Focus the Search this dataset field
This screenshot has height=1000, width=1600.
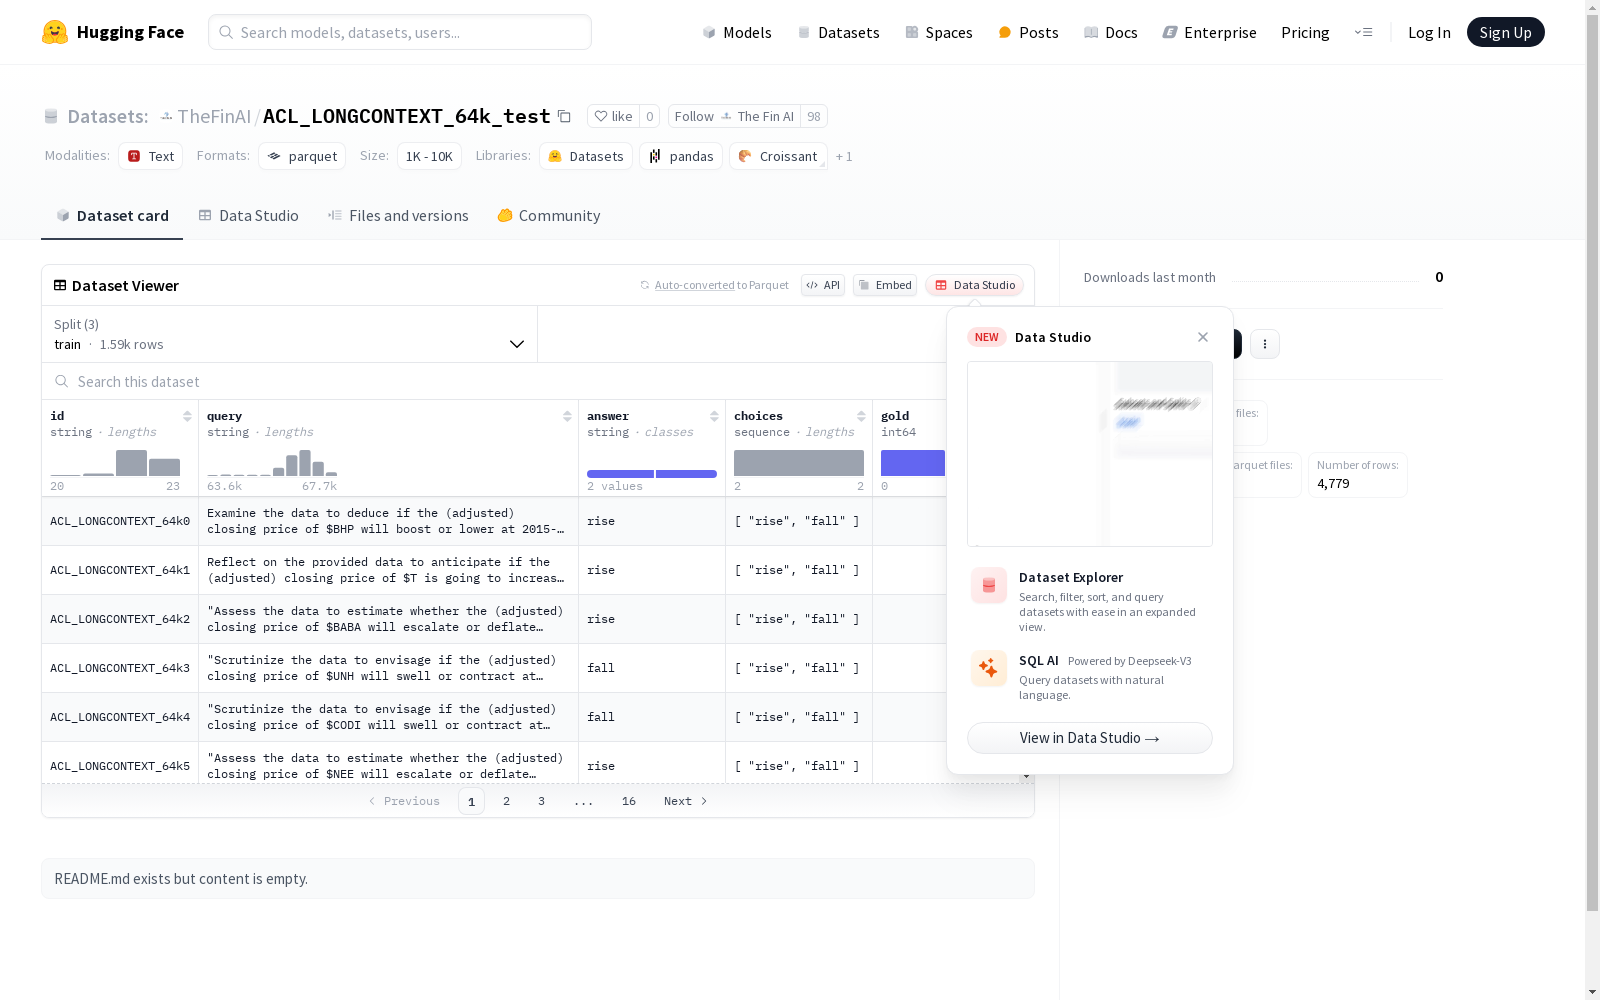pos(493,382)
